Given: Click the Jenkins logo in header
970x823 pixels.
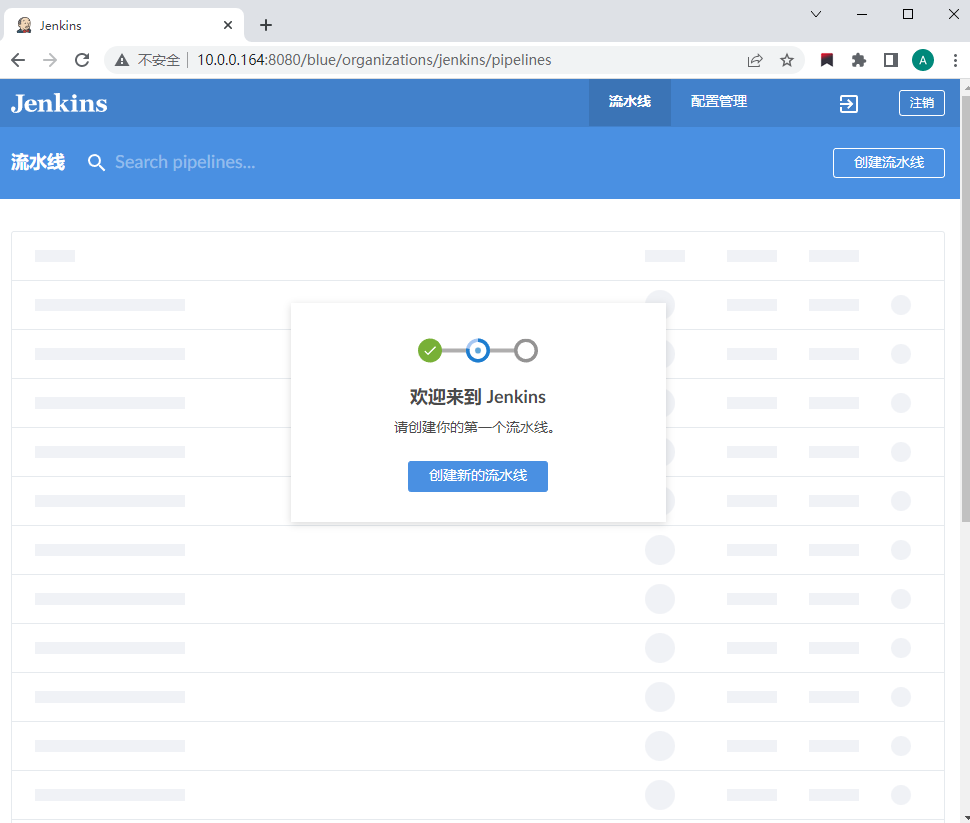Looking at the screenshot, I should point(59,103).
